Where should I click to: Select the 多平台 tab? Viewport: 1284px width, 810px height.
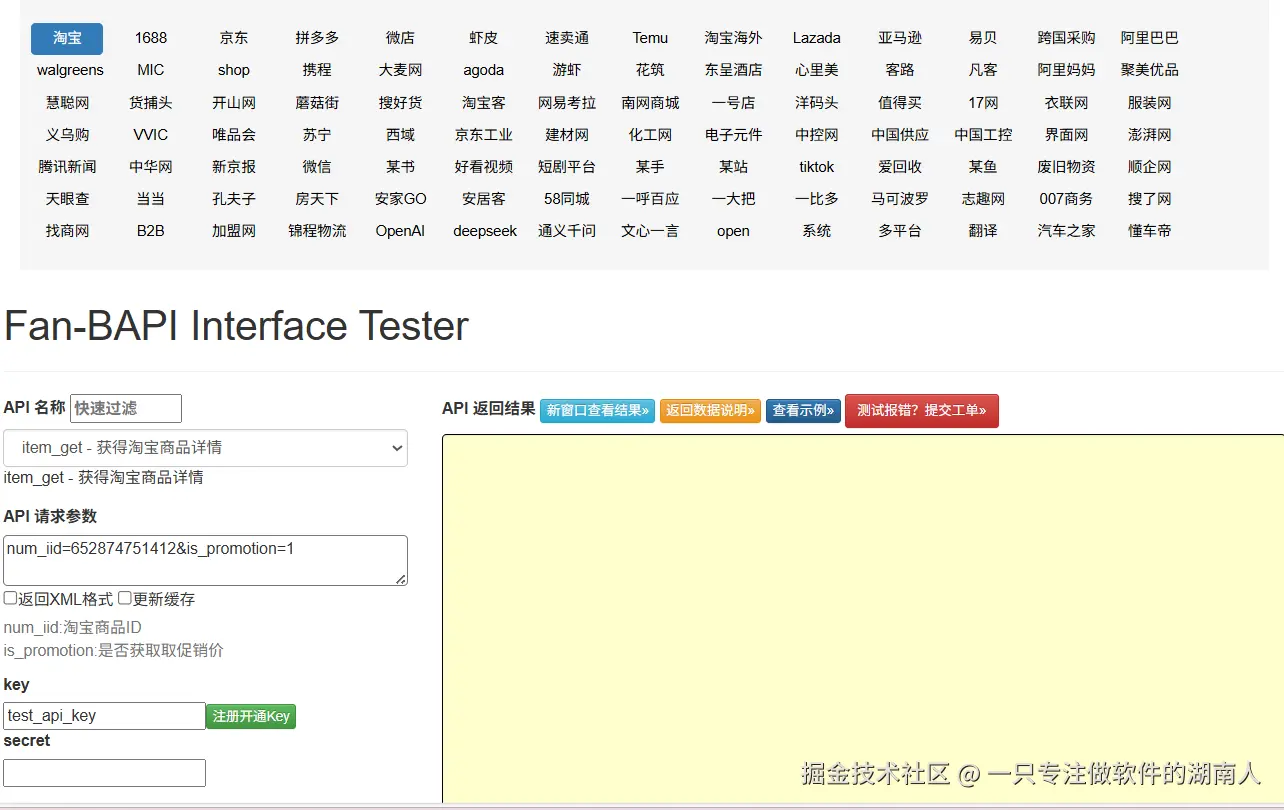click(900, 230)
